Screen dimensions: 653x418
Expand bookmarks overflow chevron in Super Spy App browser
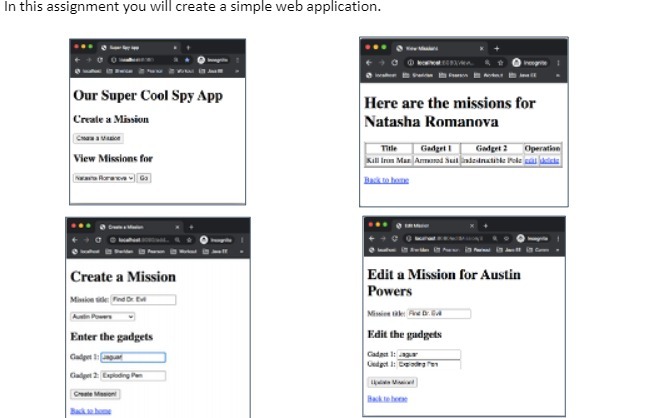click(237, 71)
